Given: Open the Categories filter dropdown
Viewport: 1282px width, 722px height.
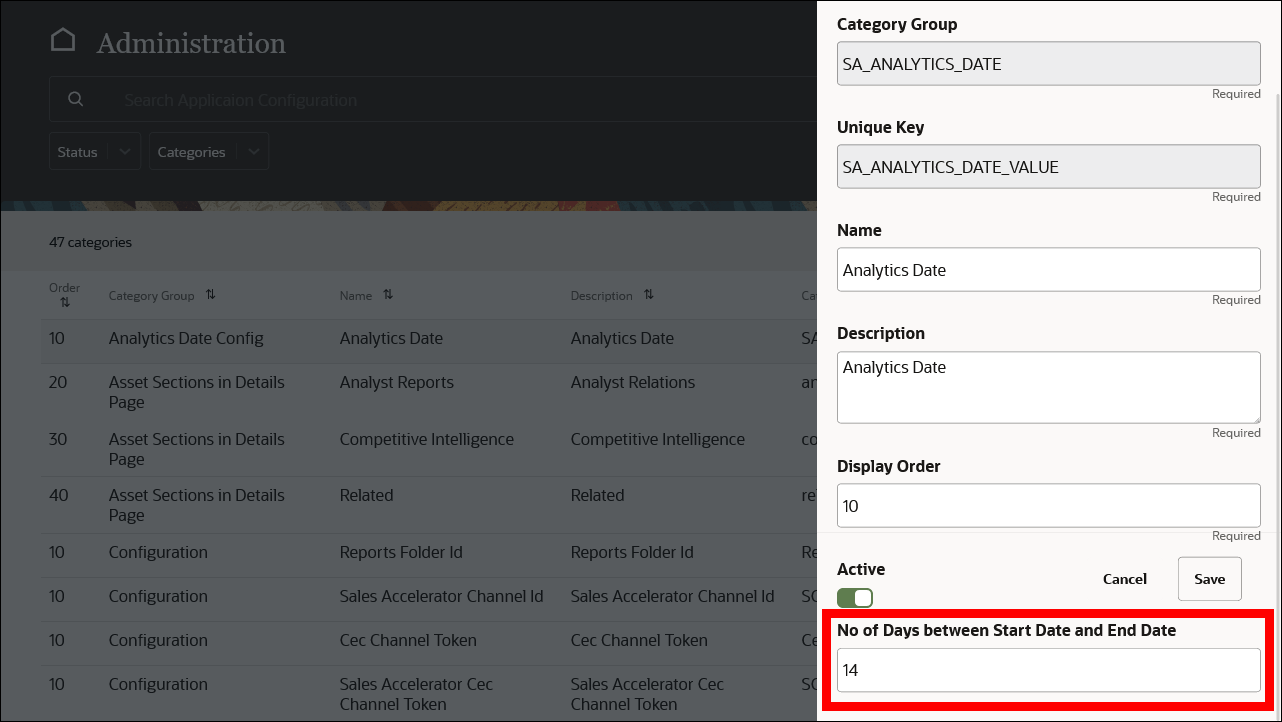Looking at the screenshot, I should click(208, 150).
